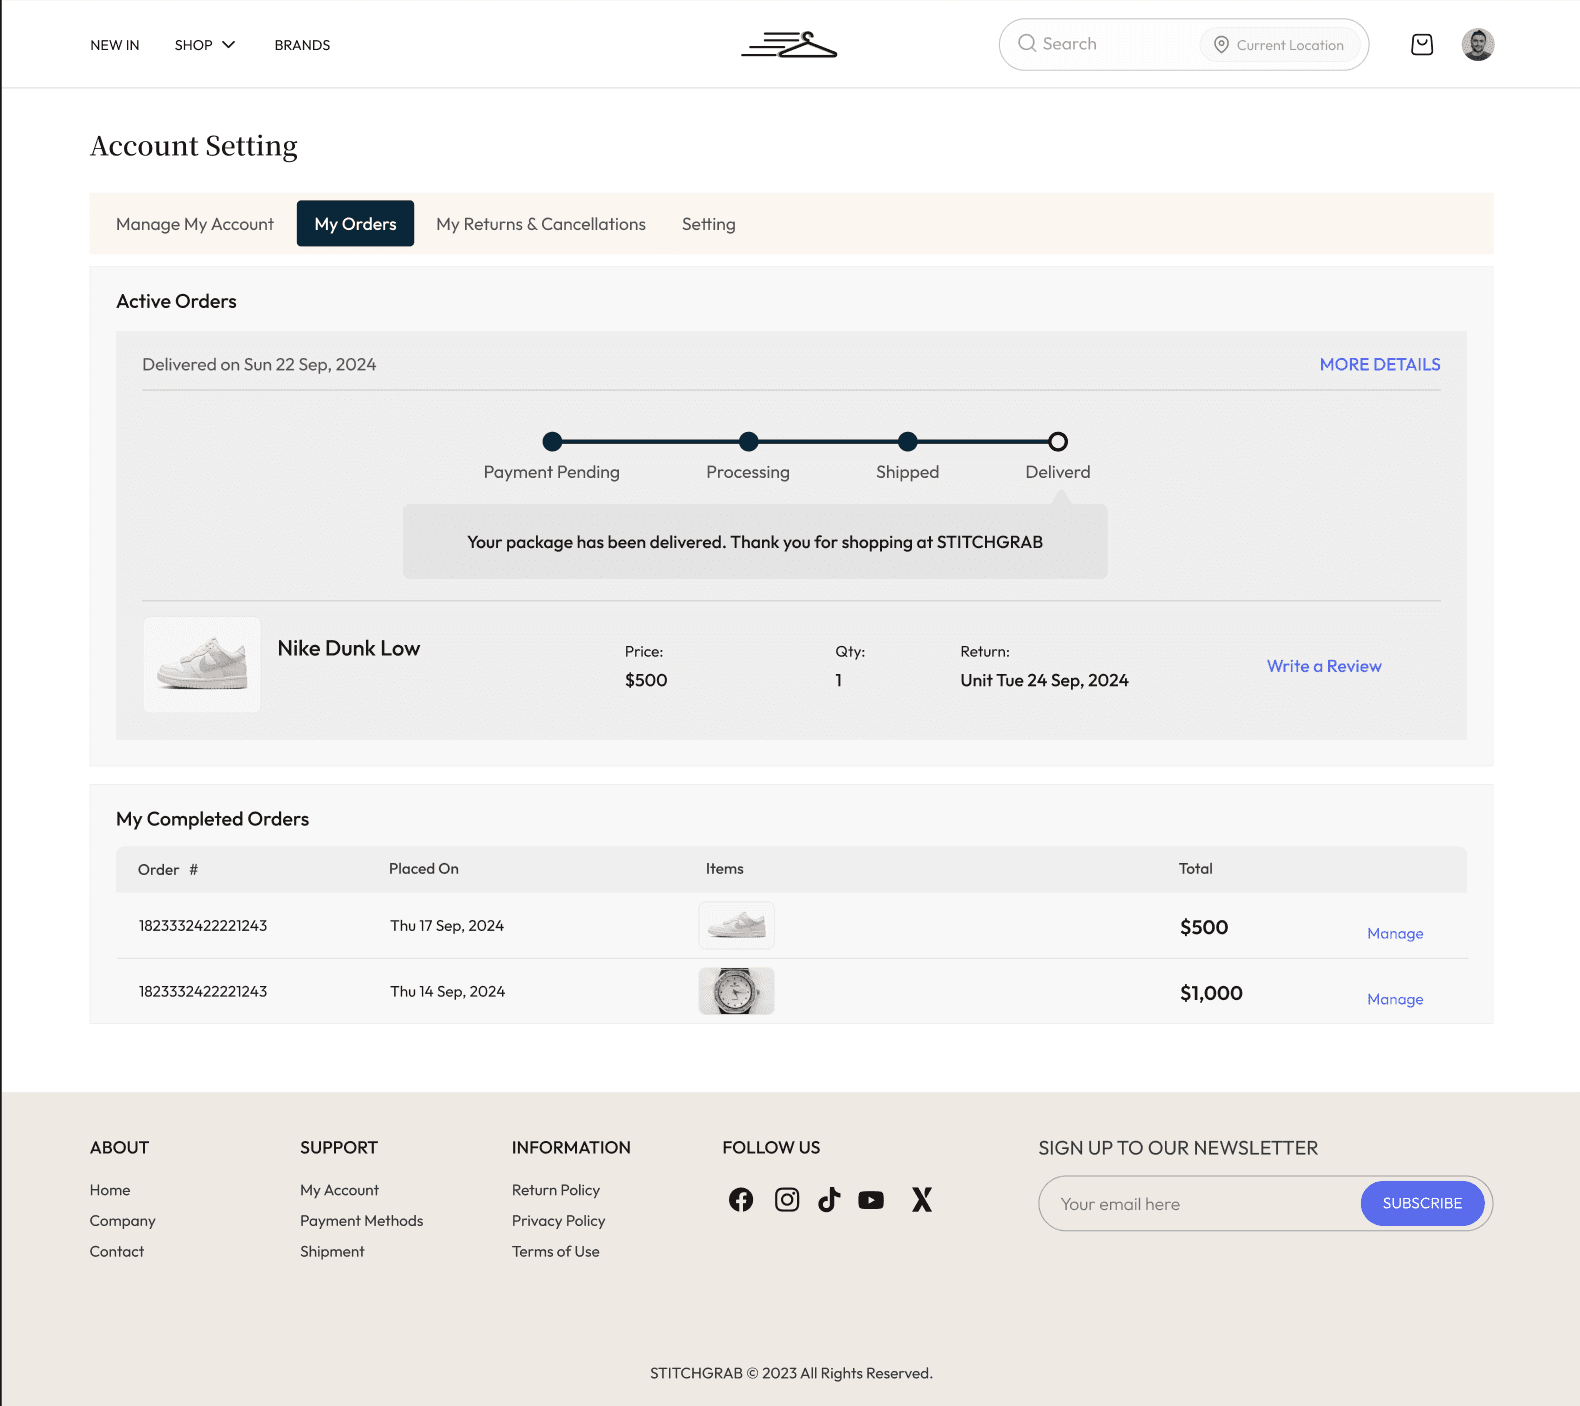
Task: Click the Nike Dunk Low product title
Action: [349, 648]
